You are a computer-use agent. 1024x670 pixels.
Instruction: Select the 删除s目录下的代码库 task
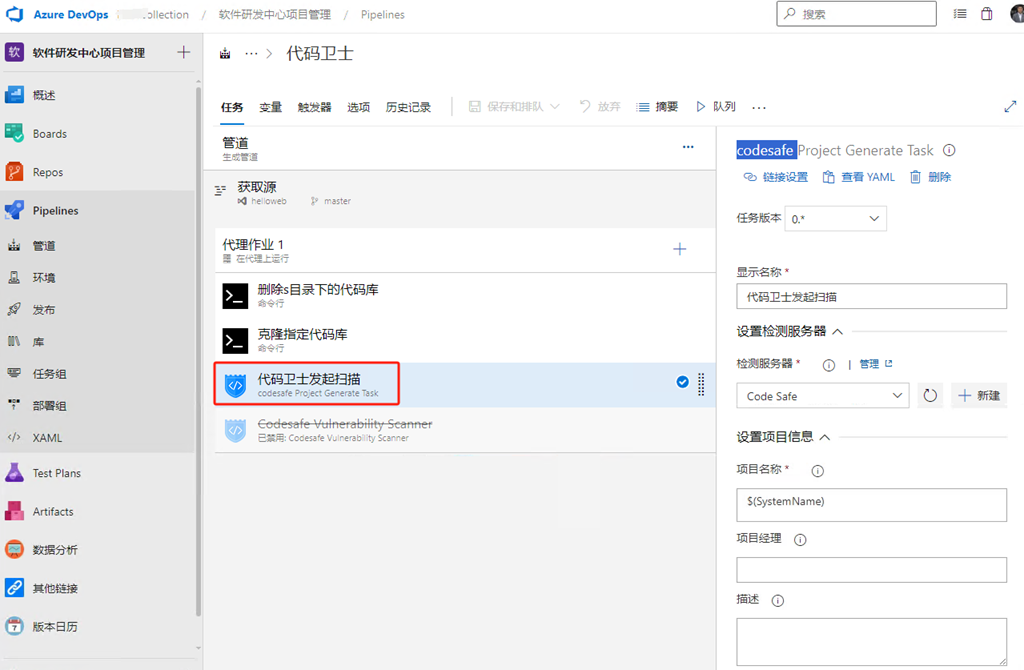(x=466, y=295)
